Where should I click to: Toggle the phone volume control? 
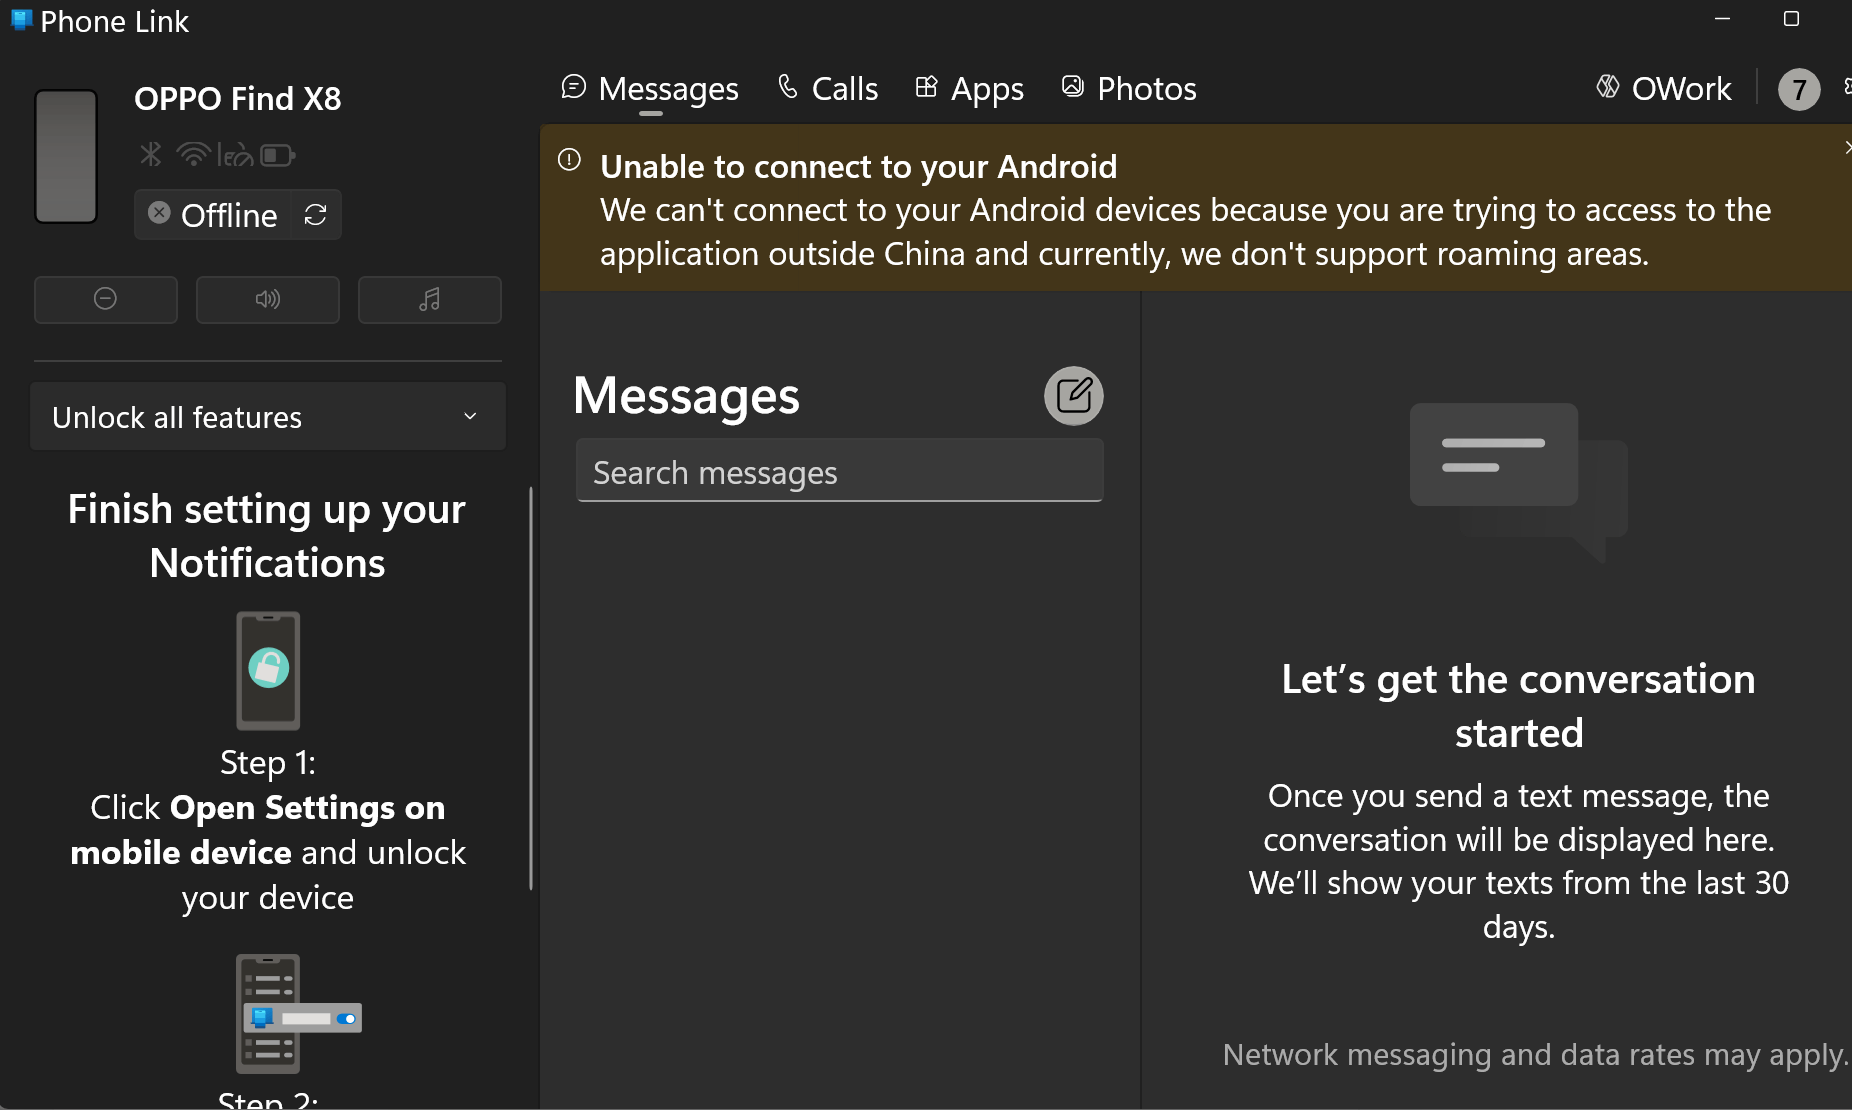267,299
